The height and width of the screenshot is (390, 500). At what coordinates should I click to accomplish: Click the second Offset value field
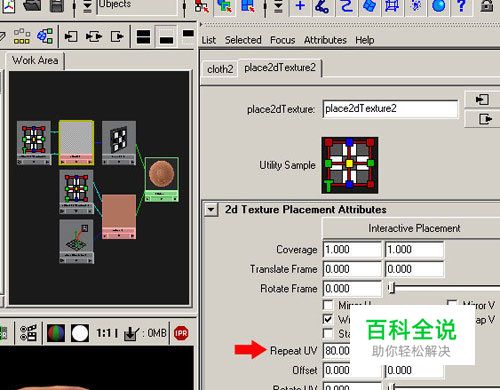pyautogui.click(x=414, y=370)
